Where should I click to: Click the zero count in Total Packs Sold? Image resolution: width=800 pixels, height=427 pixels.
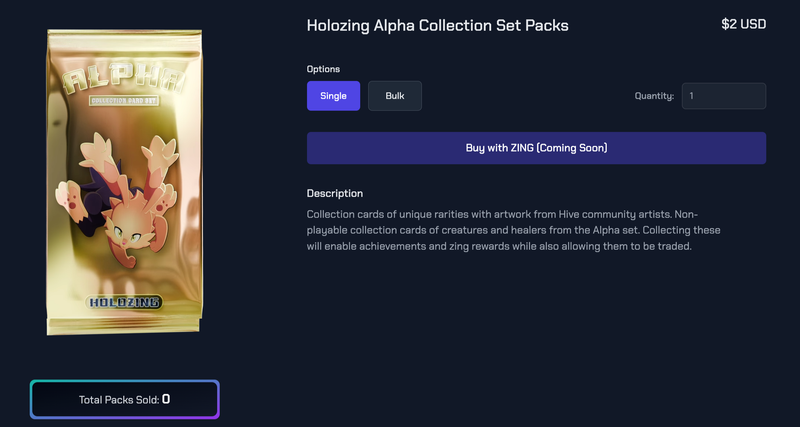166,399
